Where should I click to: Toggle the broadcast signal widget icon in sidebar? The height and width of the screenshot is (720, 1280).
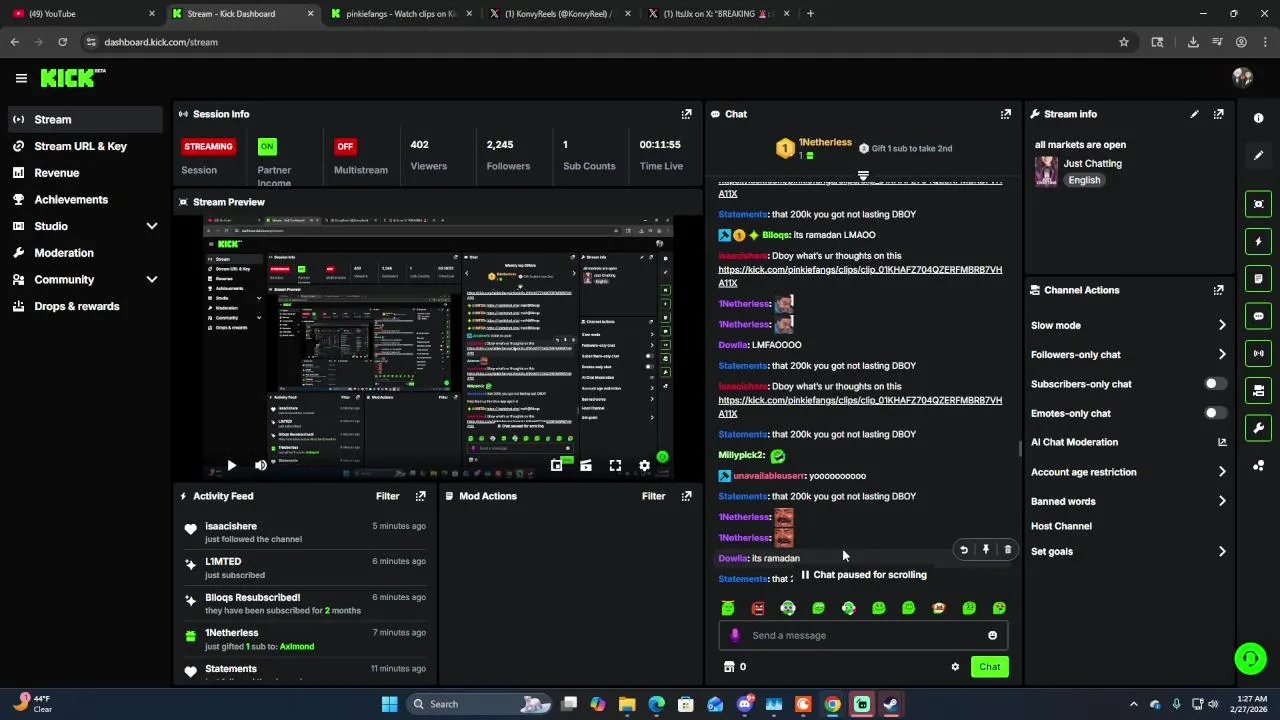[x=1258, y=353]
